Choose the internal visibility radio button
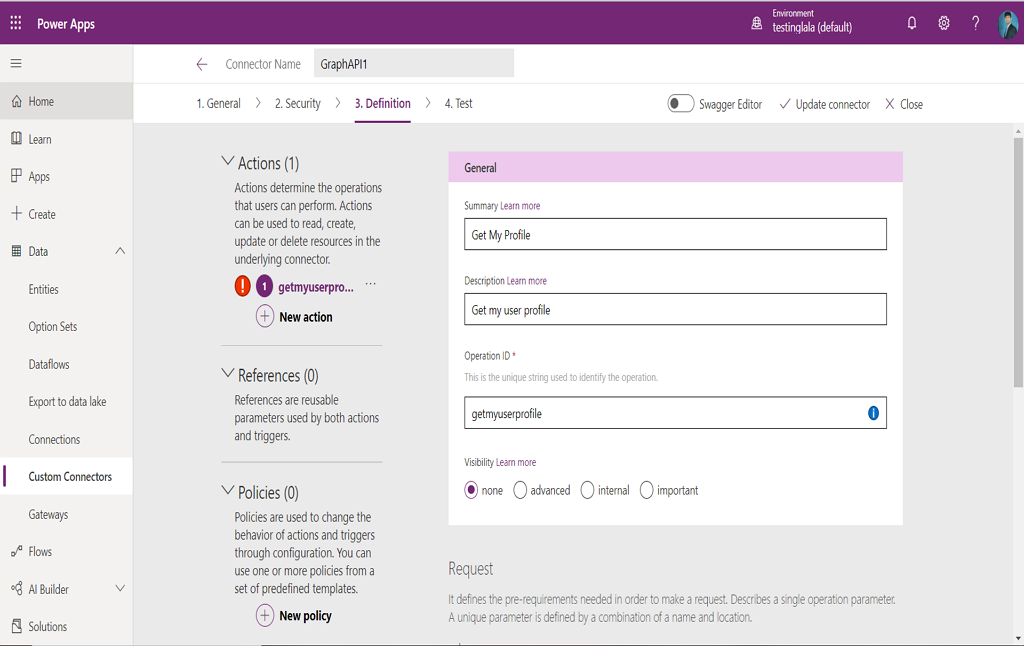Viewport: 1024px width, 646px height. (587, 490)
